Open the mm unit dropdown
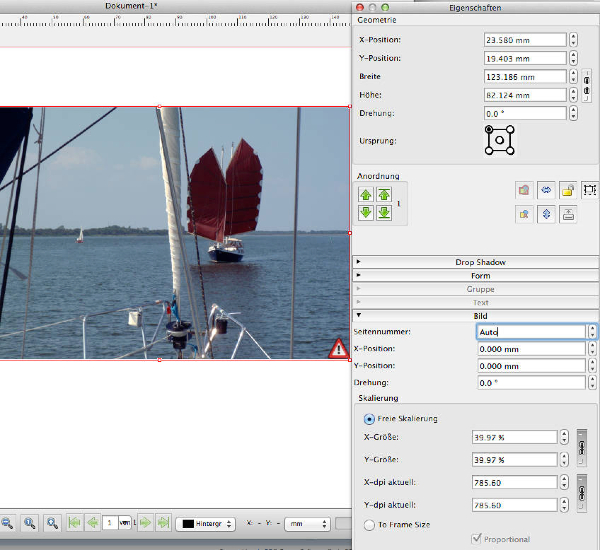Viewport: 600px width, 550px height. click(307, 523)
